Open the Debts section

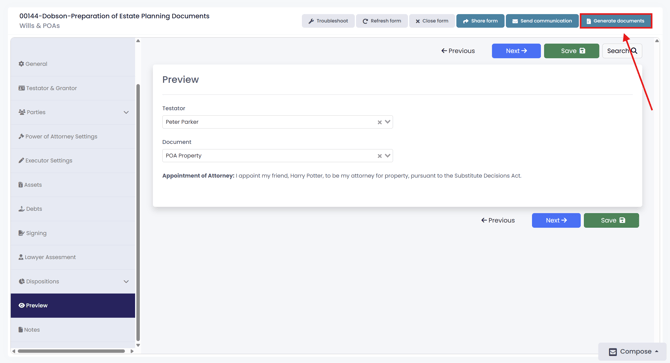point(73,209)
